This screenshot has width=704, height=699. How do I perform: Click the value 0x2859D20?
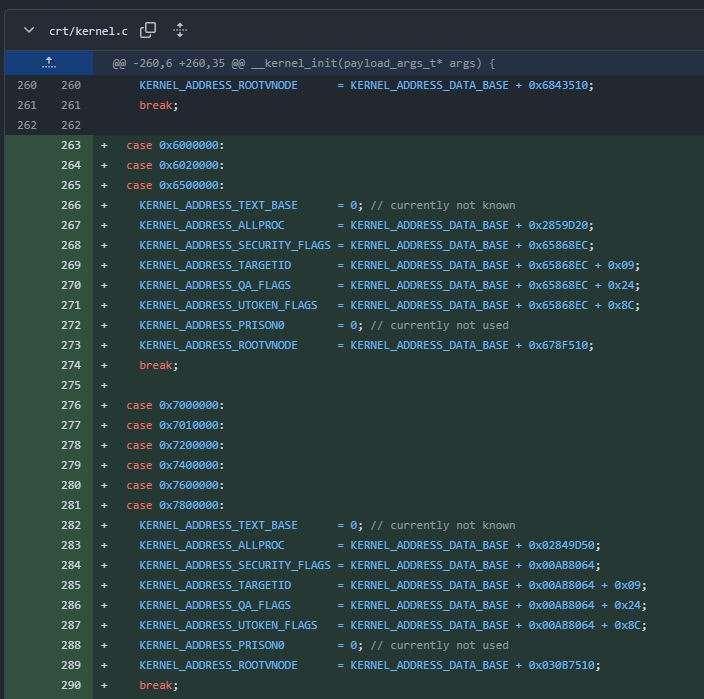coord(558,225)
